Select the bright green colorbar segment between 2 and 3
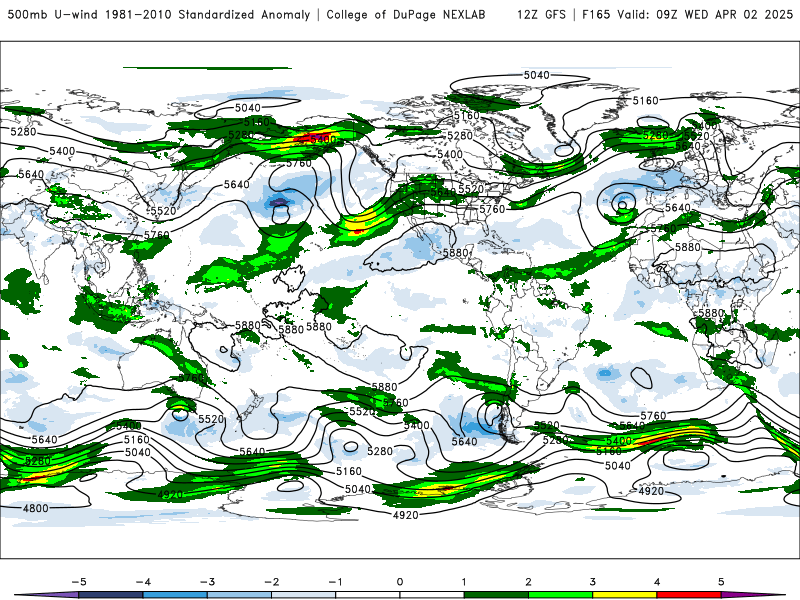800x600 pixels. (561, 595)
